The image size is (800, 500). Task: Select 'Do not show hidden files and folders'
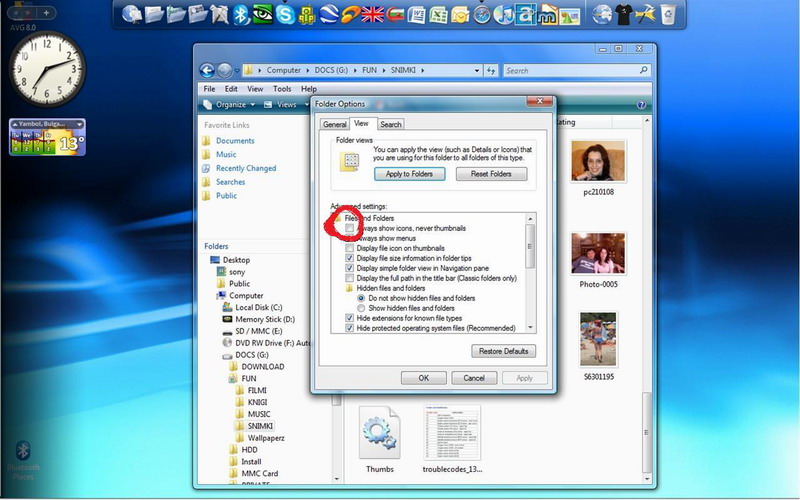pos(361,298)
